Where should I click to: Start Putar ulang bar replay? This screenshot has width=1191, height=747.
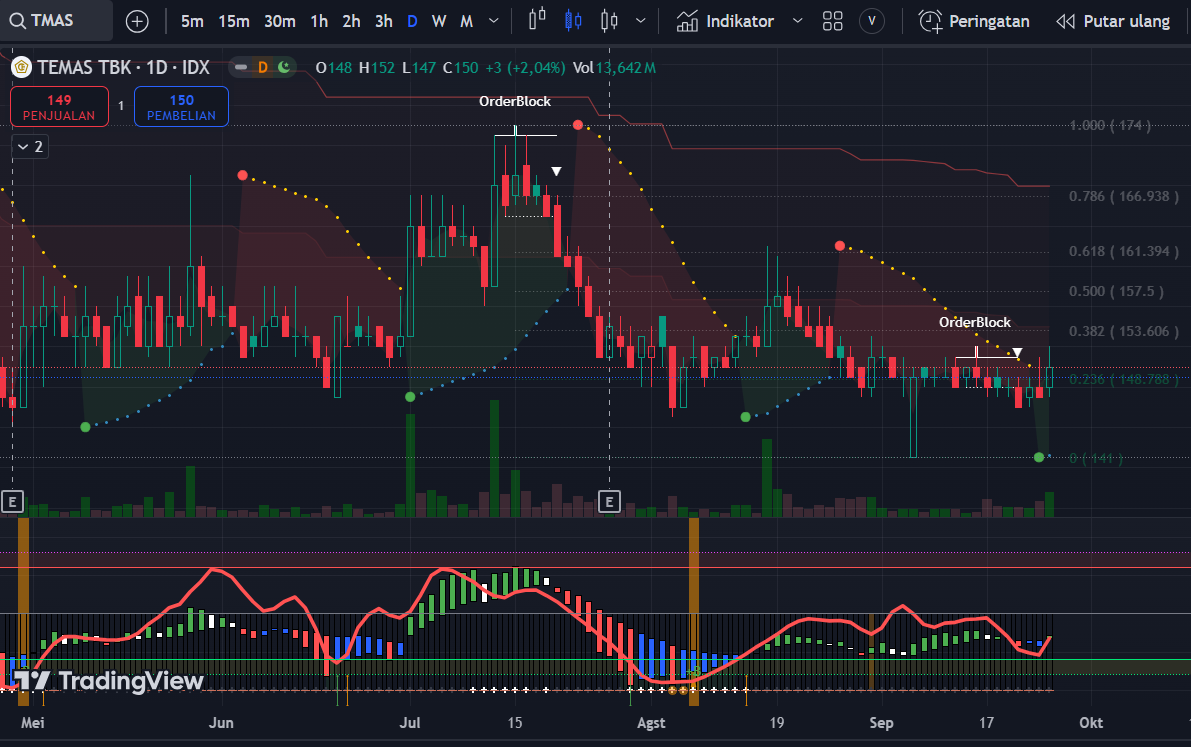coord(1113,21)
